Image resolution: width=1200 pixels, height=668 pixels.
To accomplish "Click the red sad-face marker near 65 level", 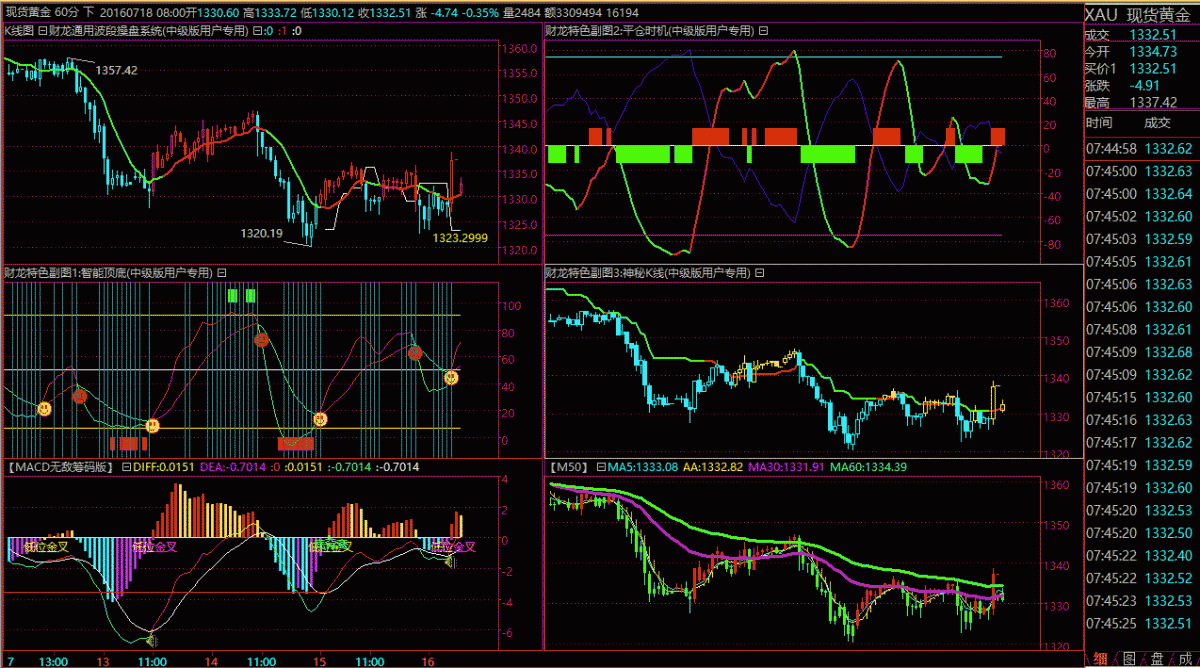I will coord(414,353).
